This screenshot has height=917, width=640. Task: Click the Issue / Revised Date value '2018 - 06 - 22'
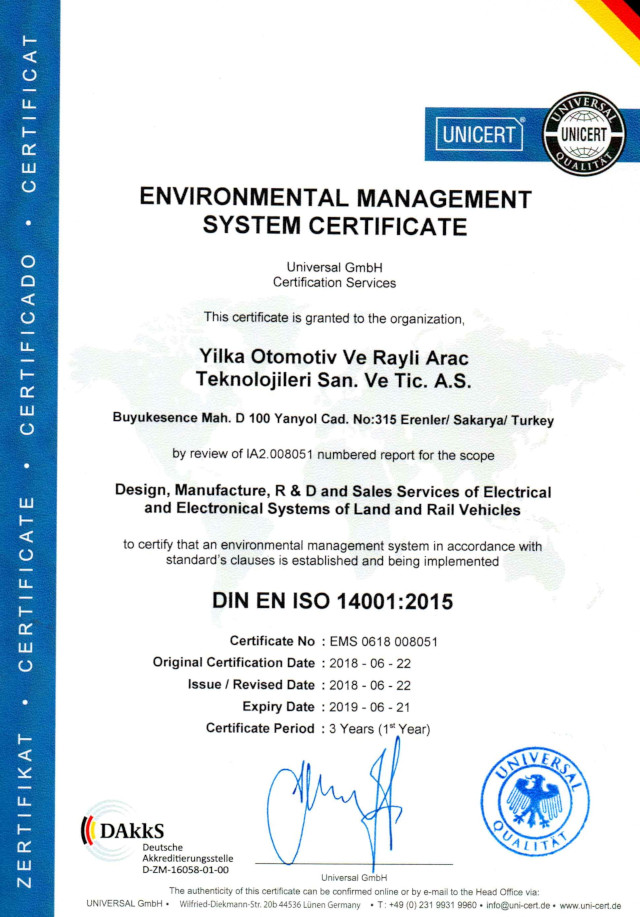pyautogui.click(x=370, y=685)
